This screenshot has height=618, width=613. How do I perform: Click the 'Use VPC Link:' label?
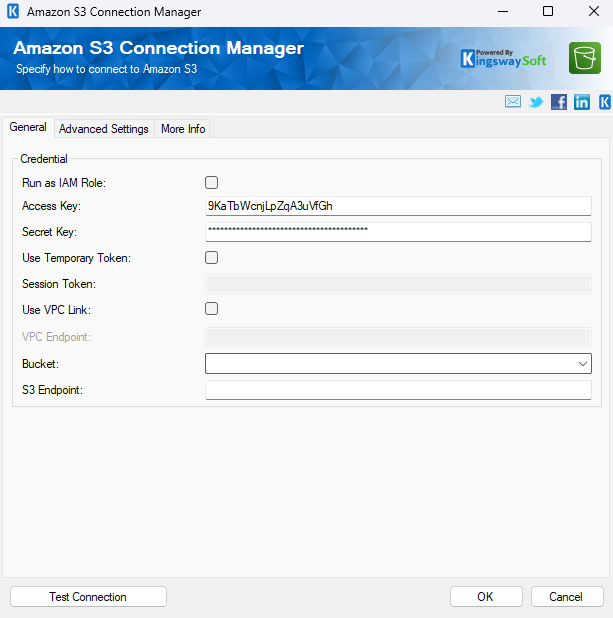[x=56, y=310]
